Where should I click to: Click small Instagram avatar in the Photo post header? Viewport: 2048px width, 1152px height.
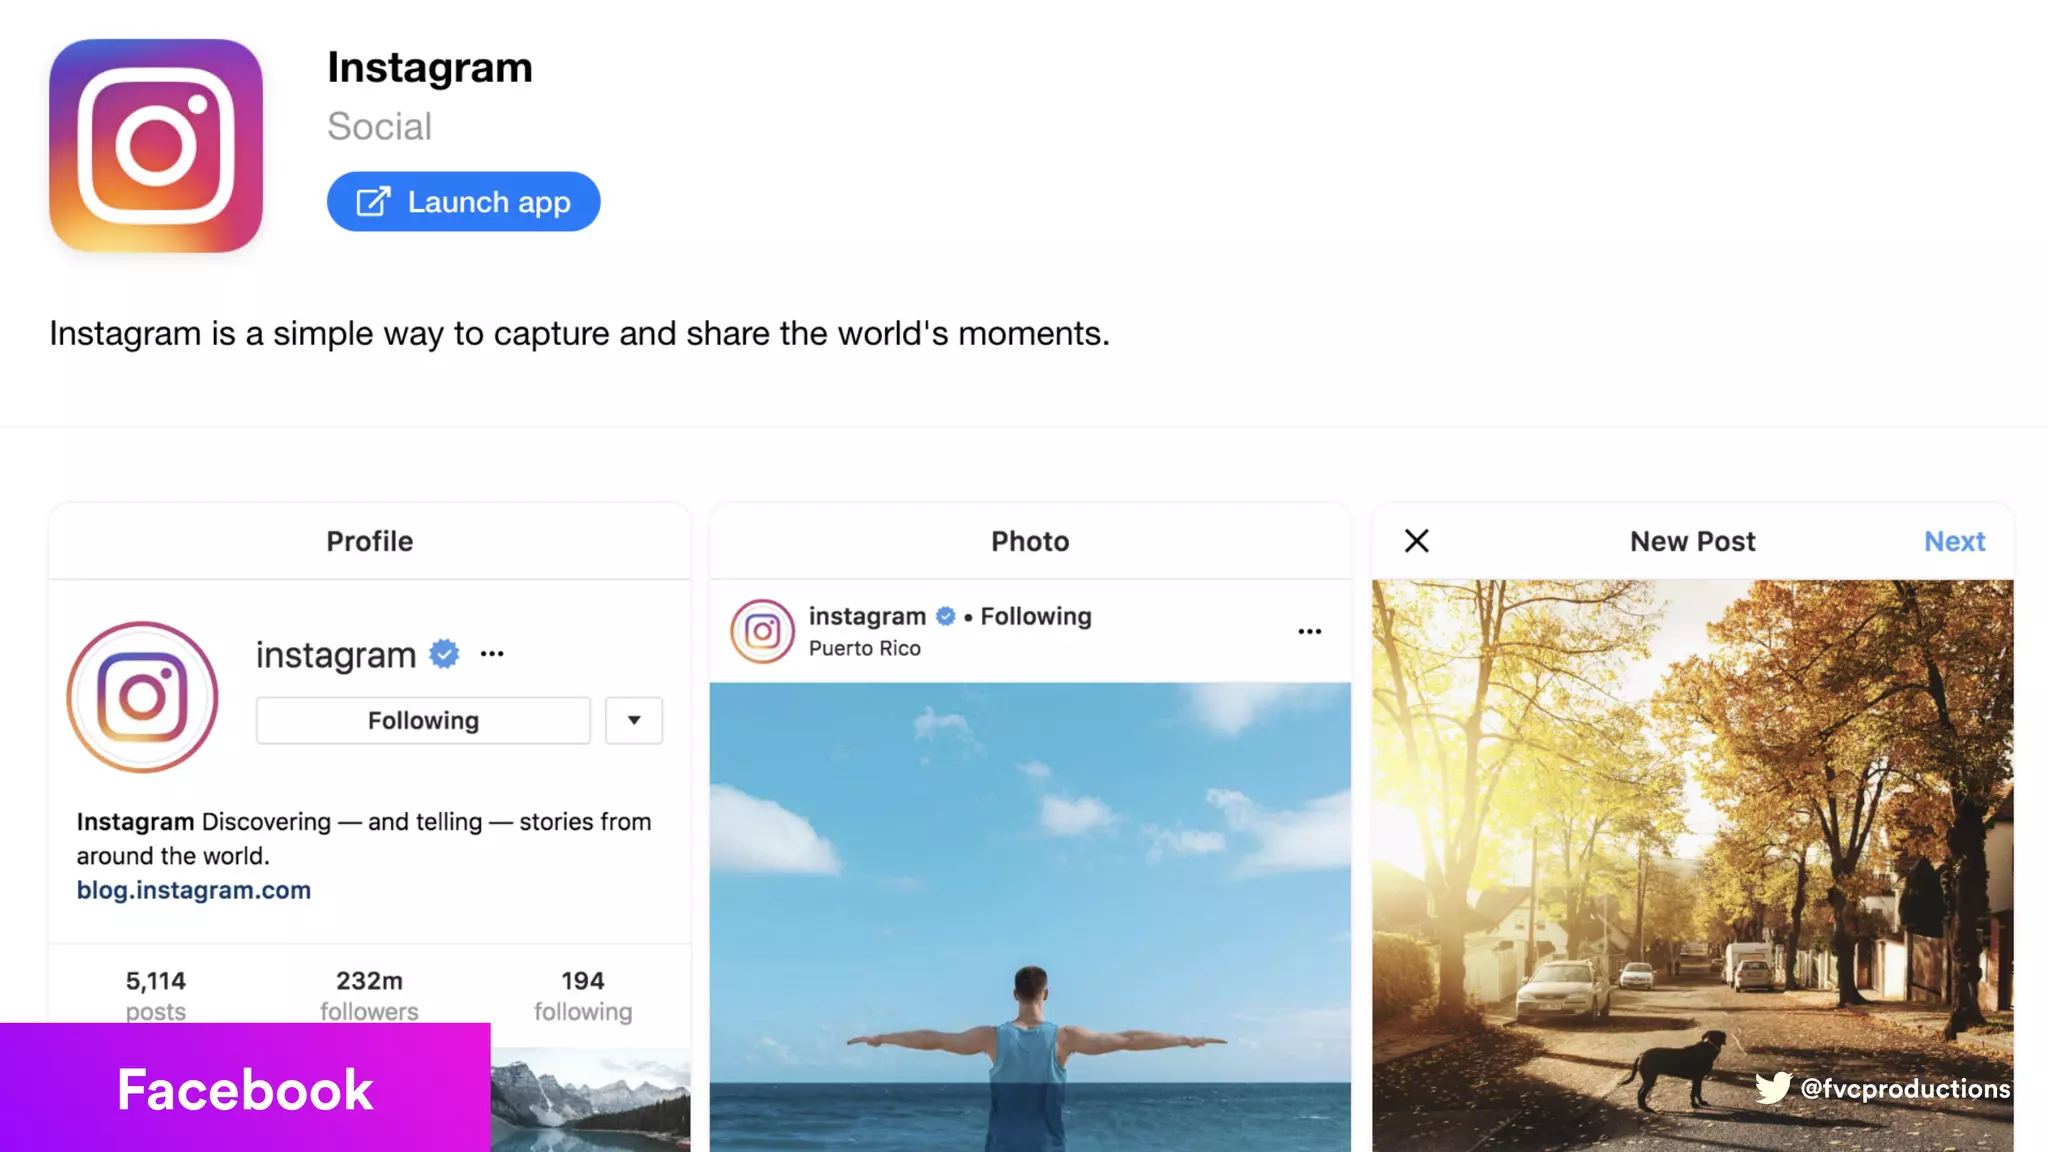762,631
